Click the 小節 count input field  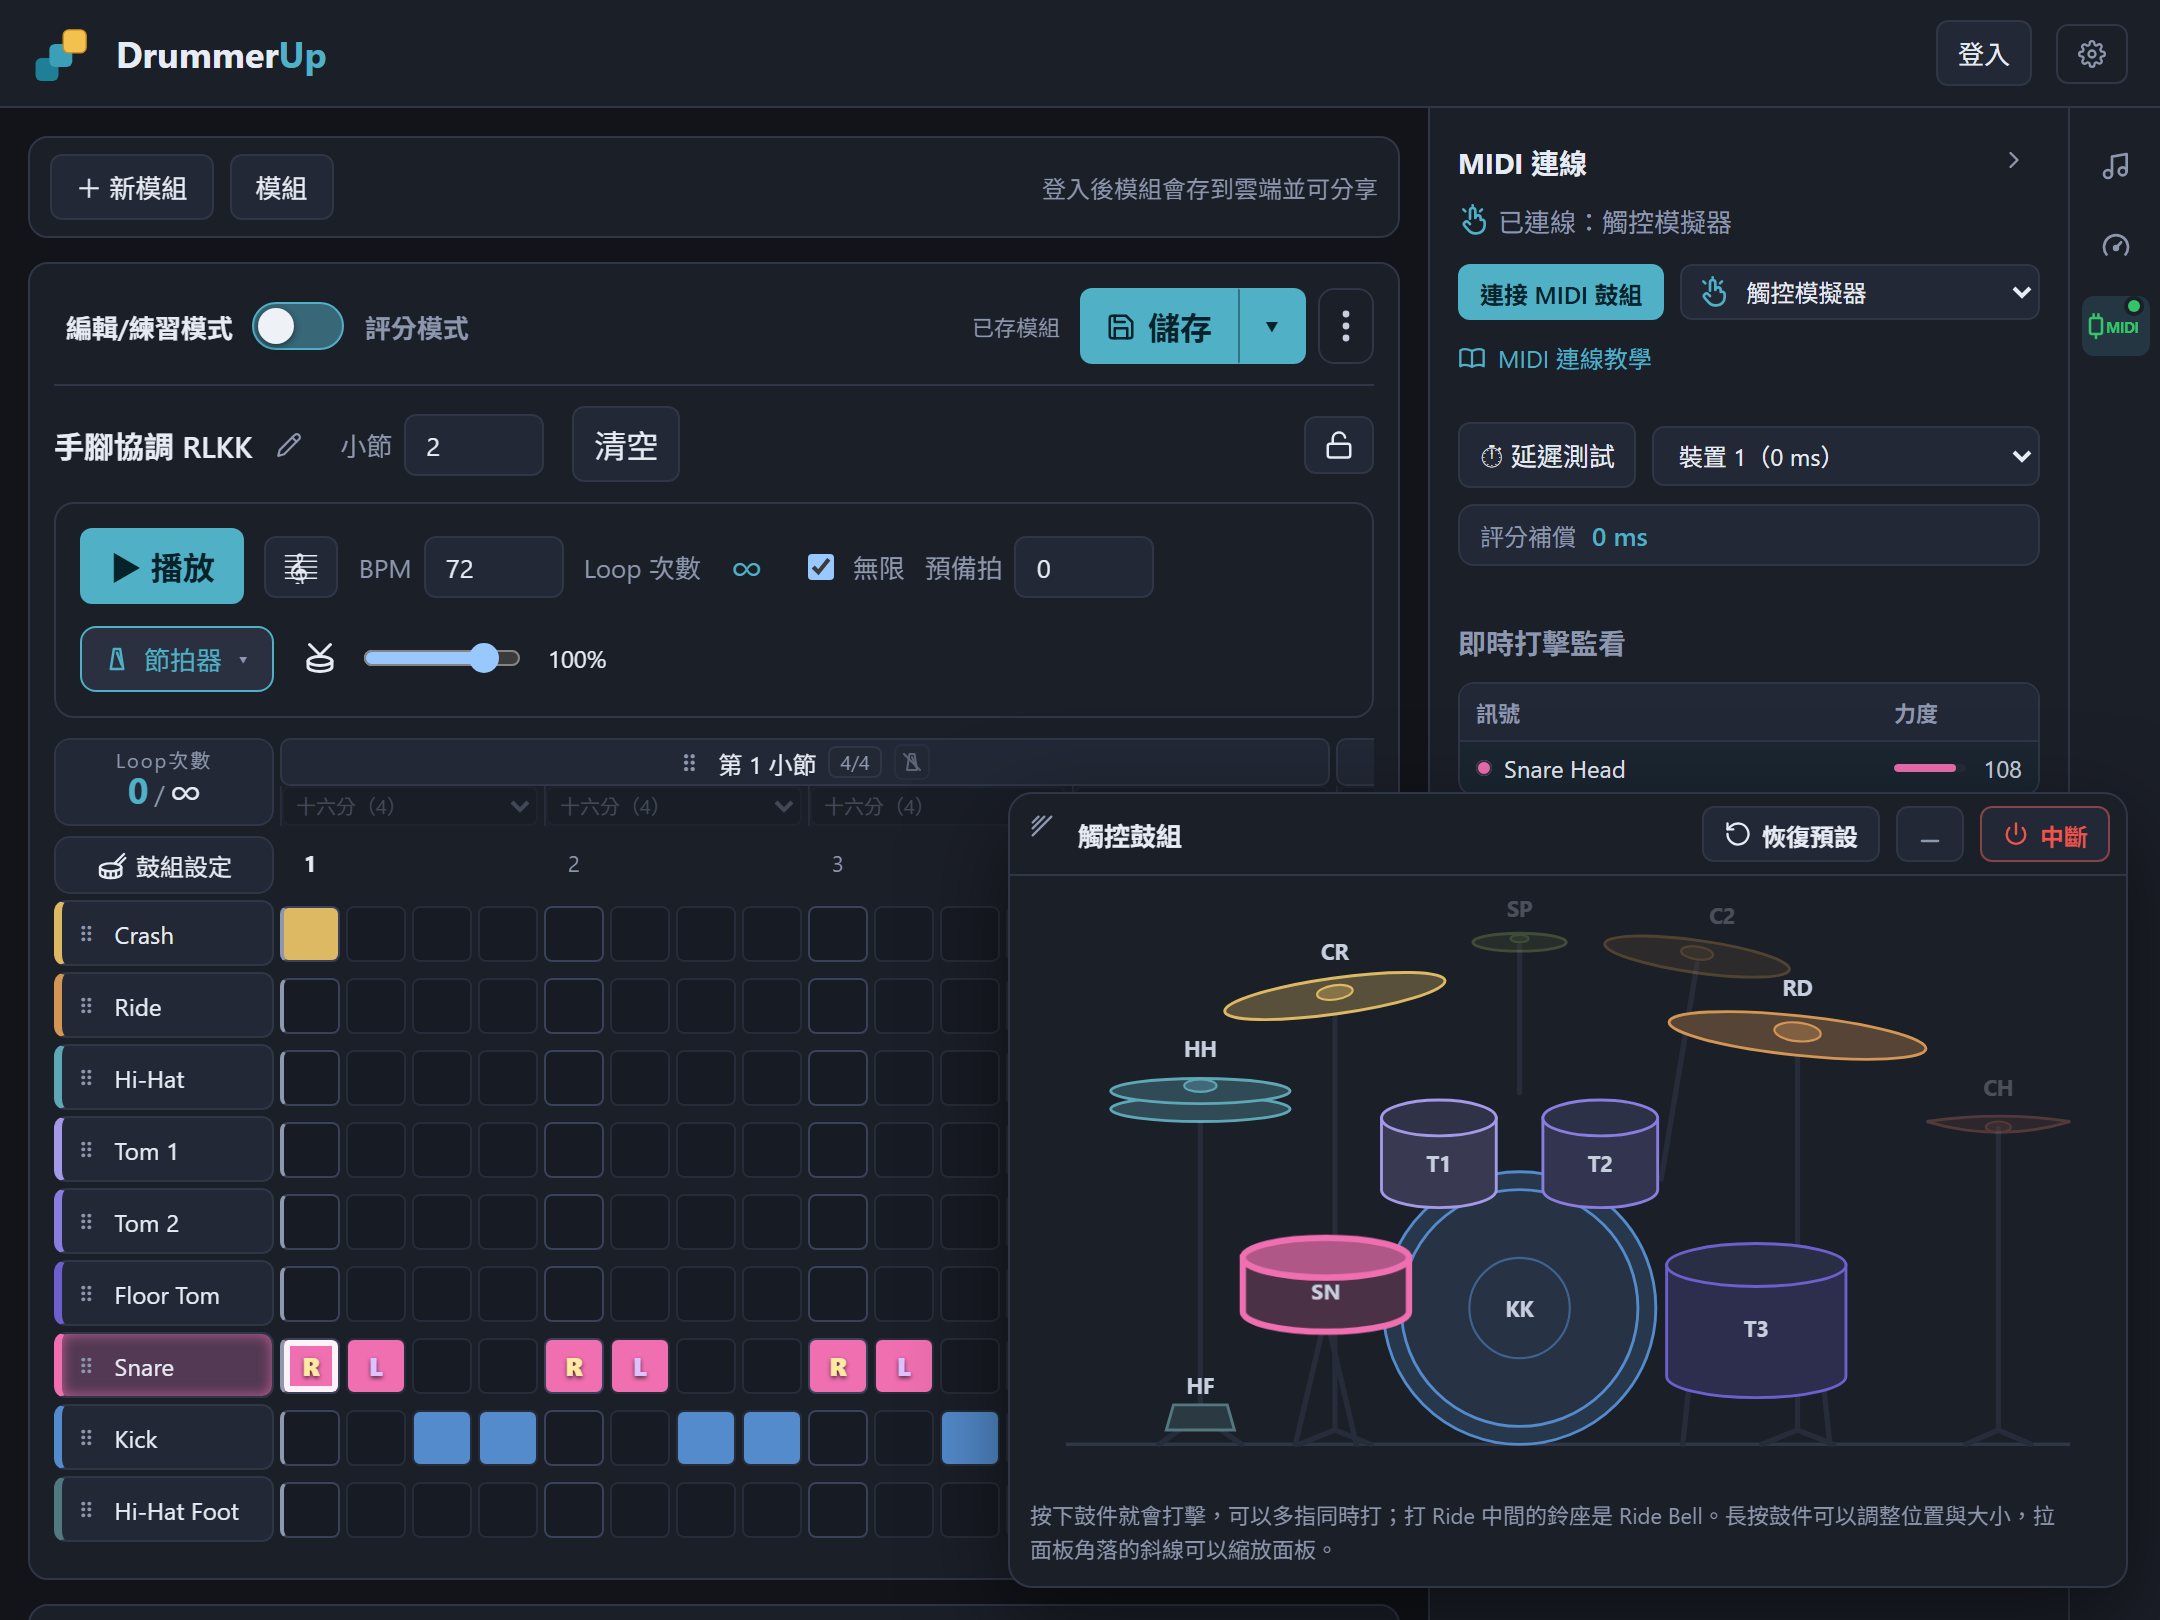[473, 445]
